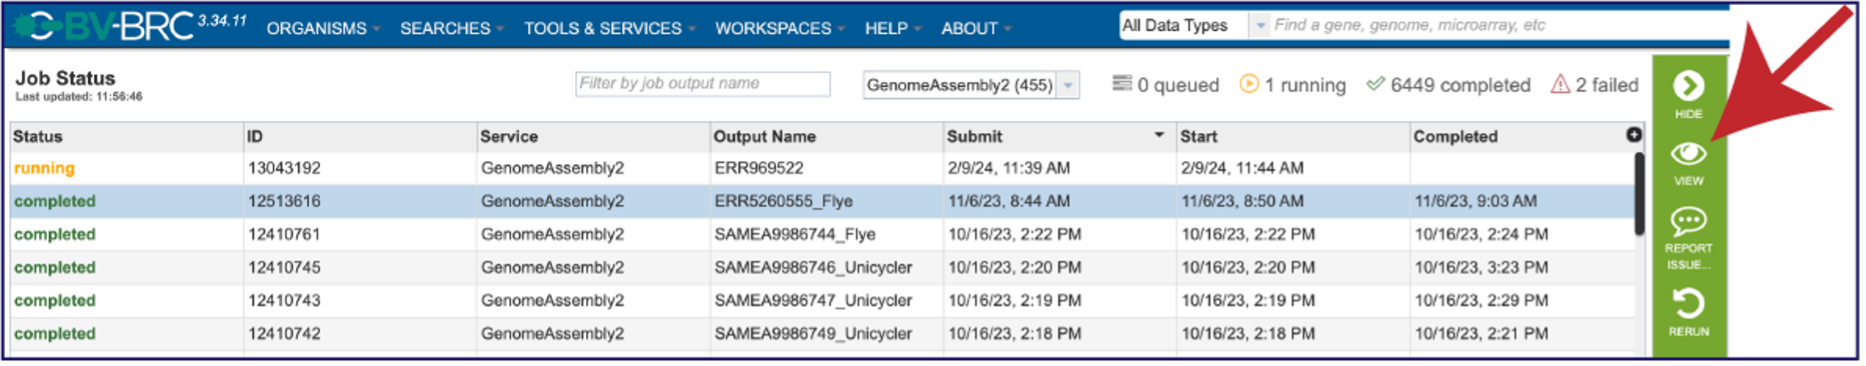
Task: Click the job table vertical scrollbar
Action: [x=1640, y=195]
